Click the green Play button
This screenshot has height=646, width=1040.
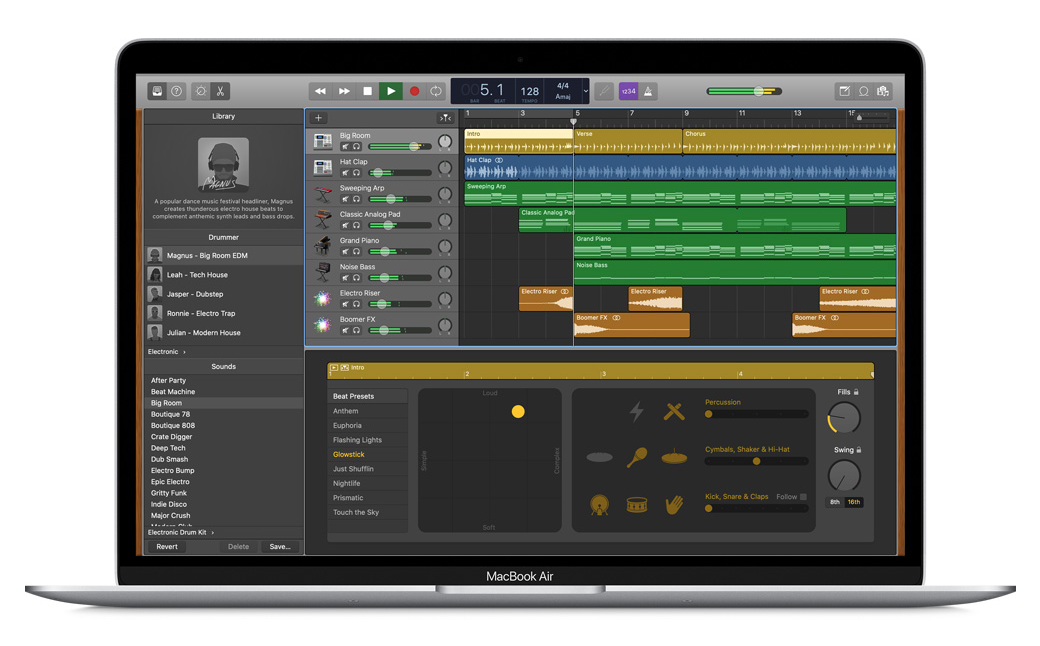[x=391, y=91]
